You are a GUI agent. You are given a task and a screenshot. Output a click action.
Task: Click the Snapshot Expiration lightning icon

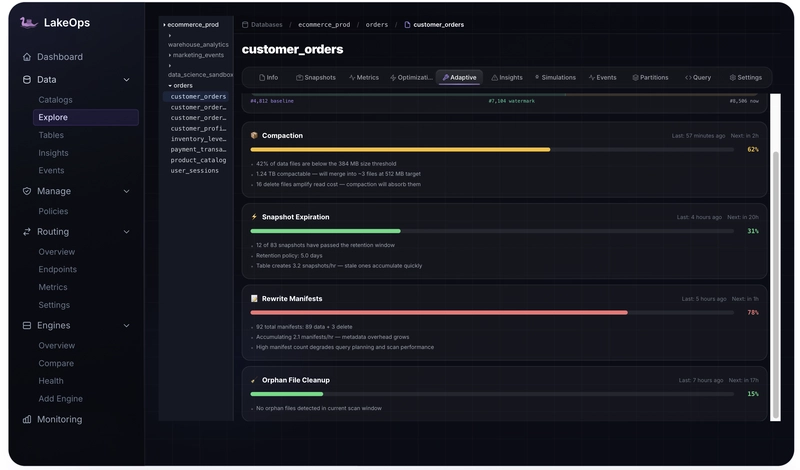tap(254, 217)
